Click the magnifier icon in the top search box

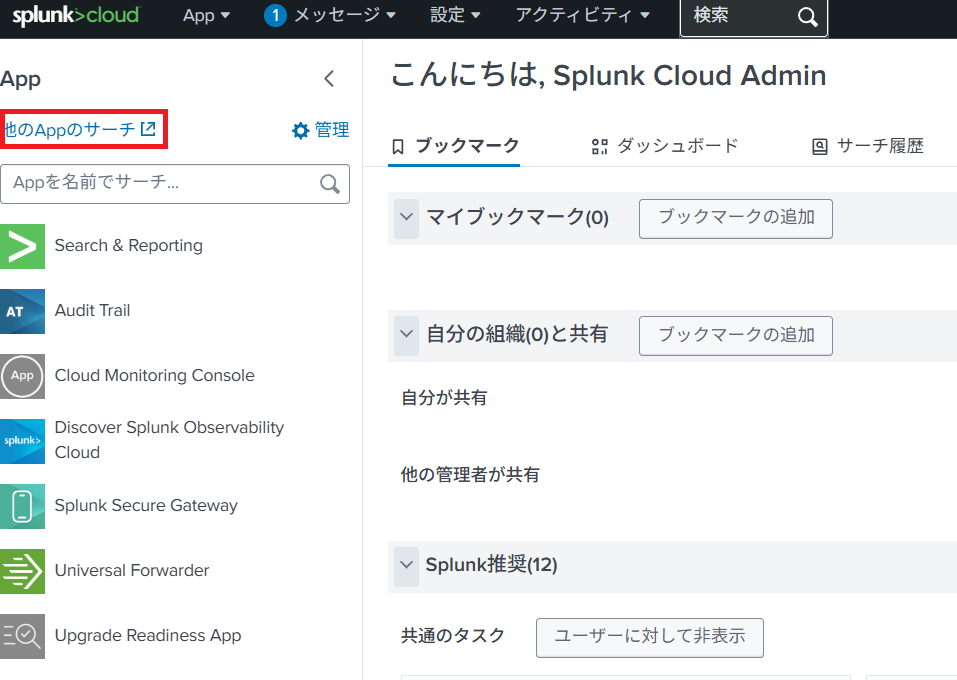pos(807,17)
